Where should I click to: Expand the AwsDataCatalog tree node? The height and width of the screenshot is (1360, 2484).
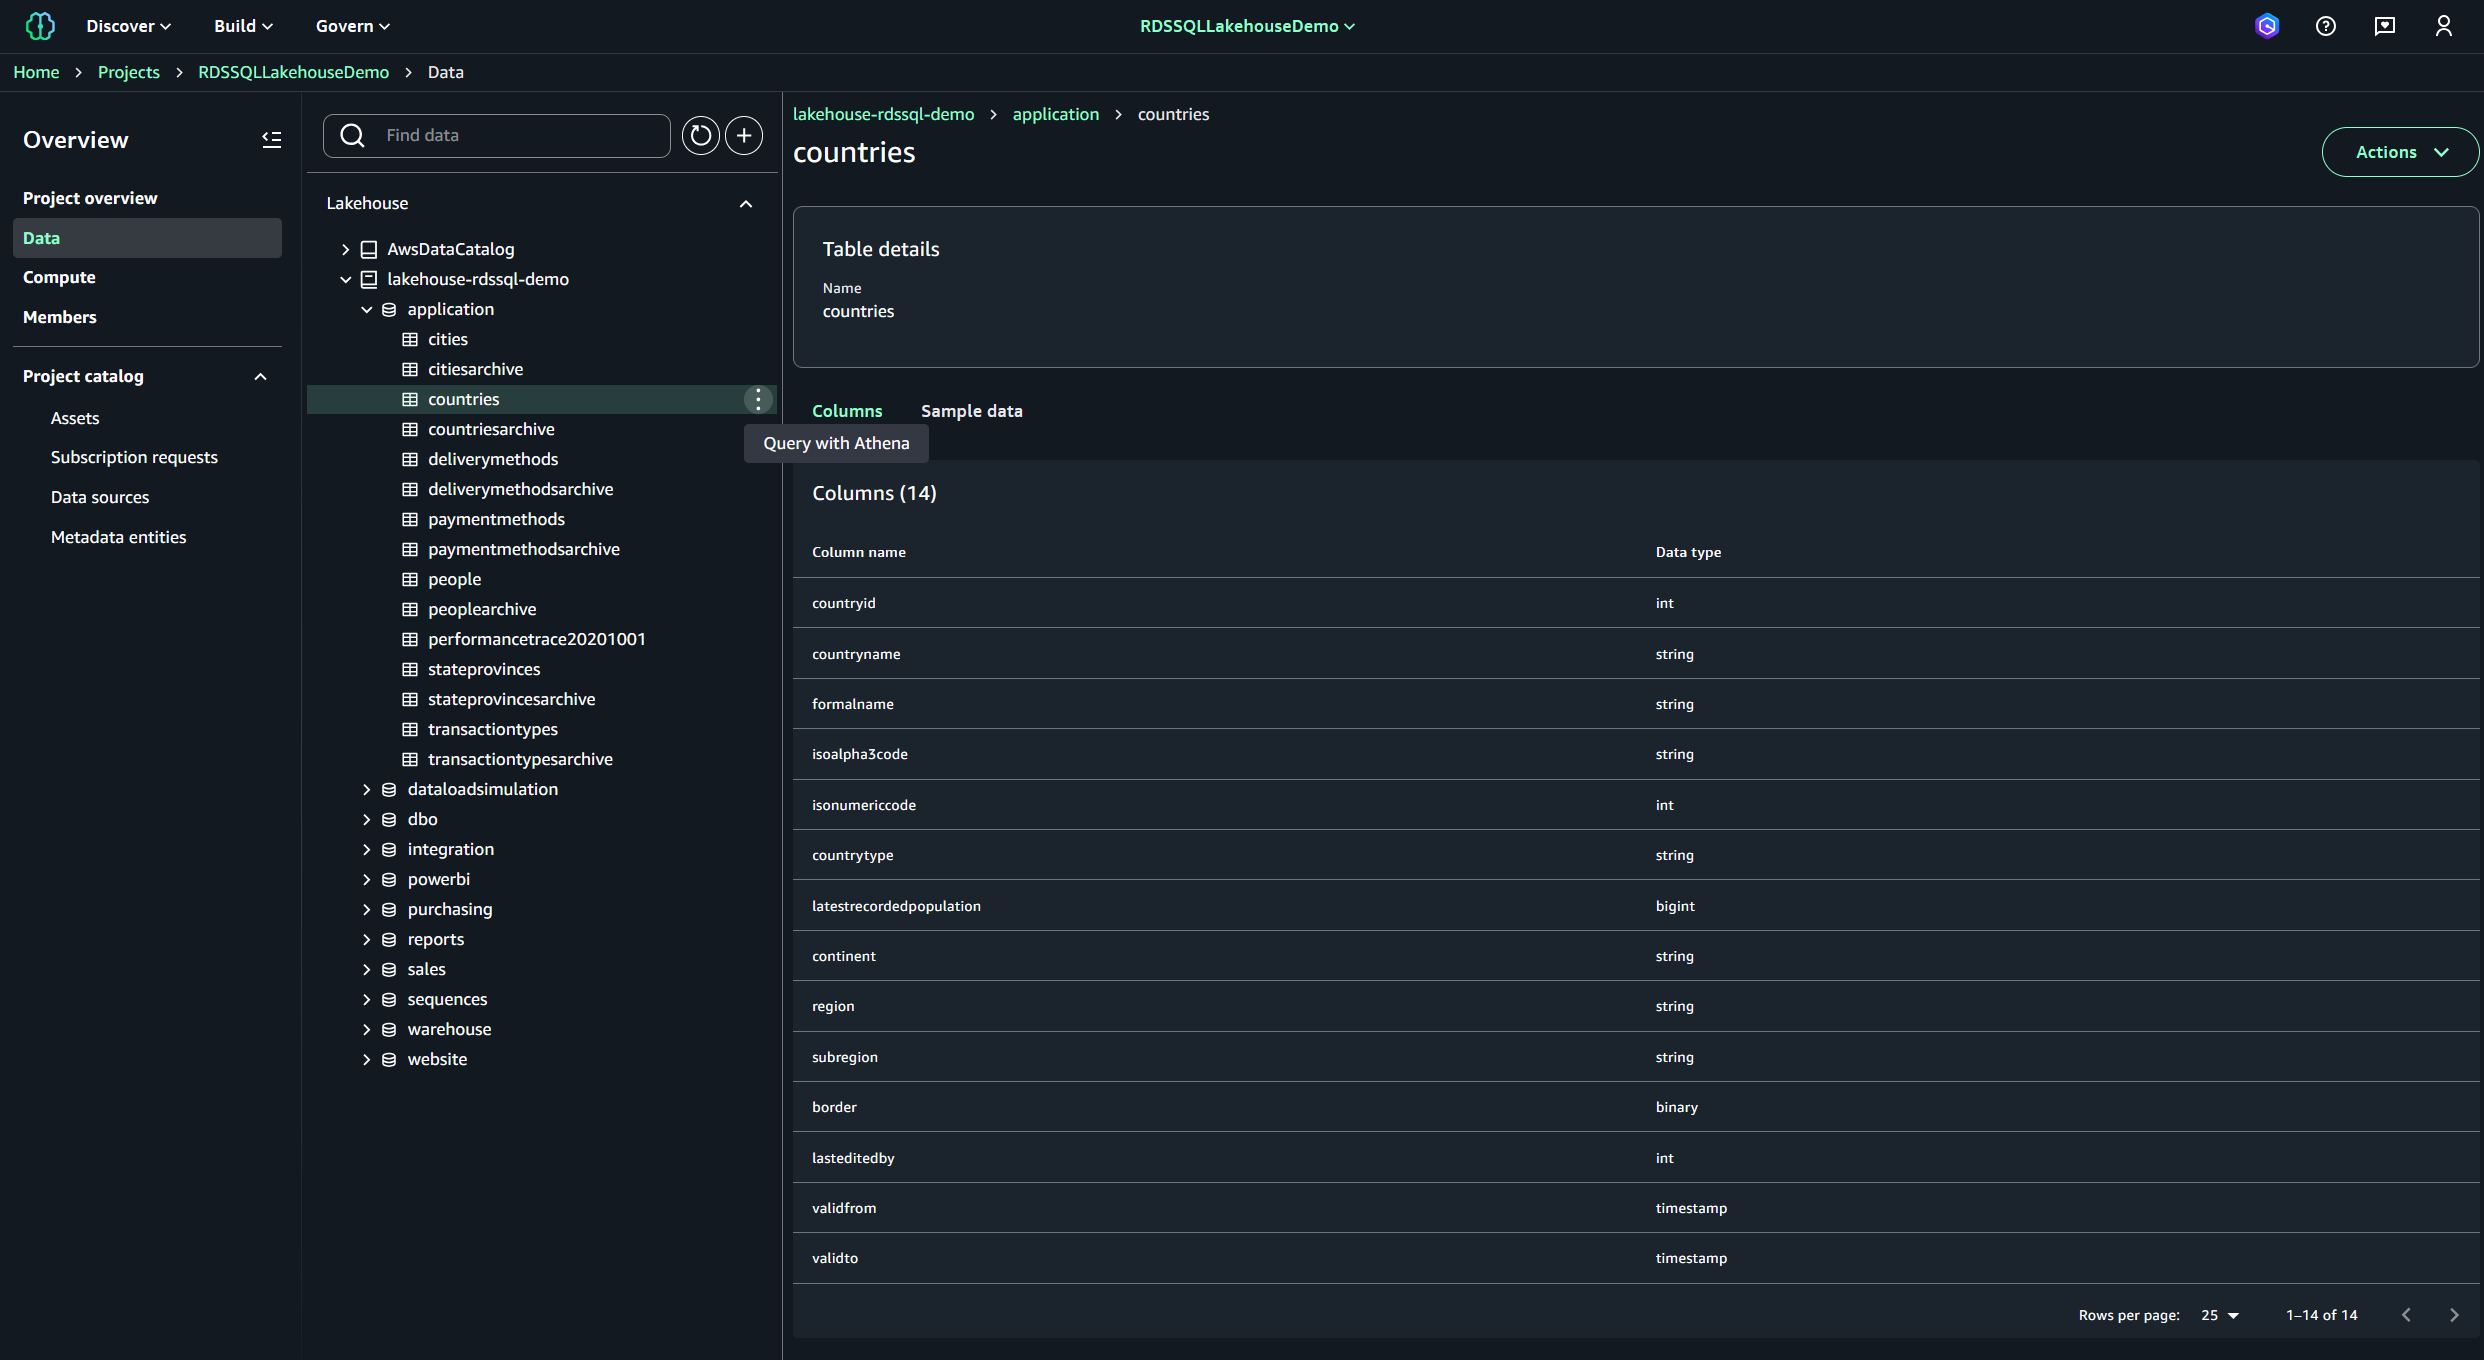[346, 249]
